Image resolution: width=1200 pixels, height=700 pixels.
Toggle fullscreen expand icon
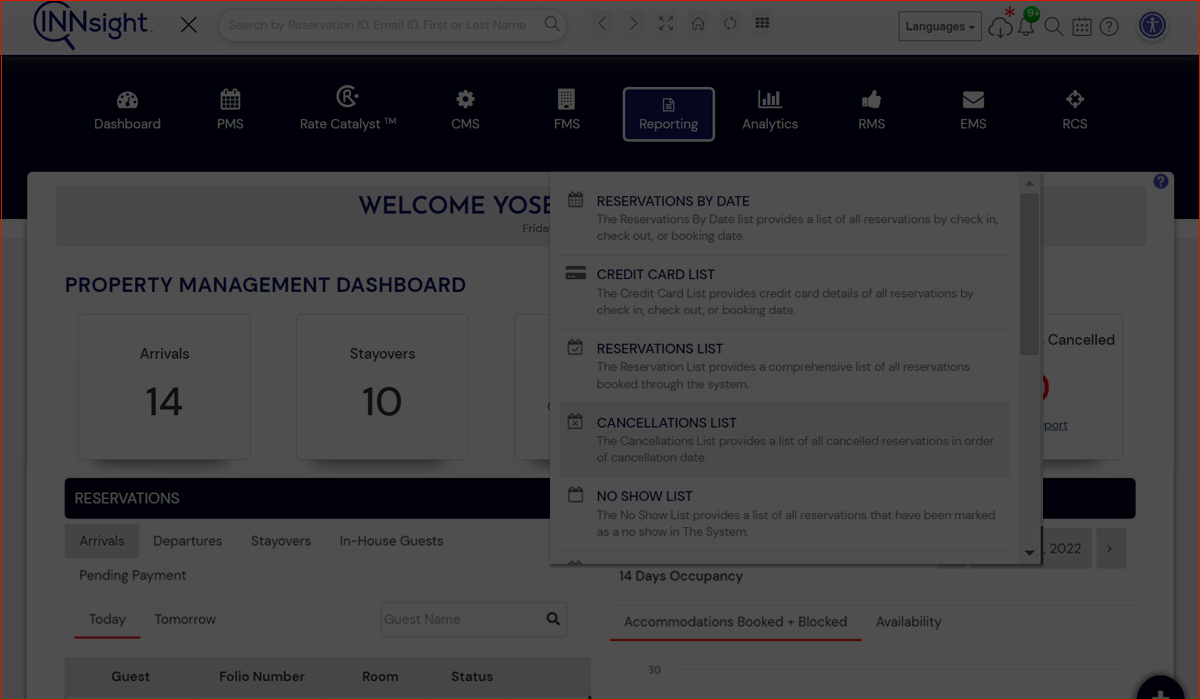(666, 23)
